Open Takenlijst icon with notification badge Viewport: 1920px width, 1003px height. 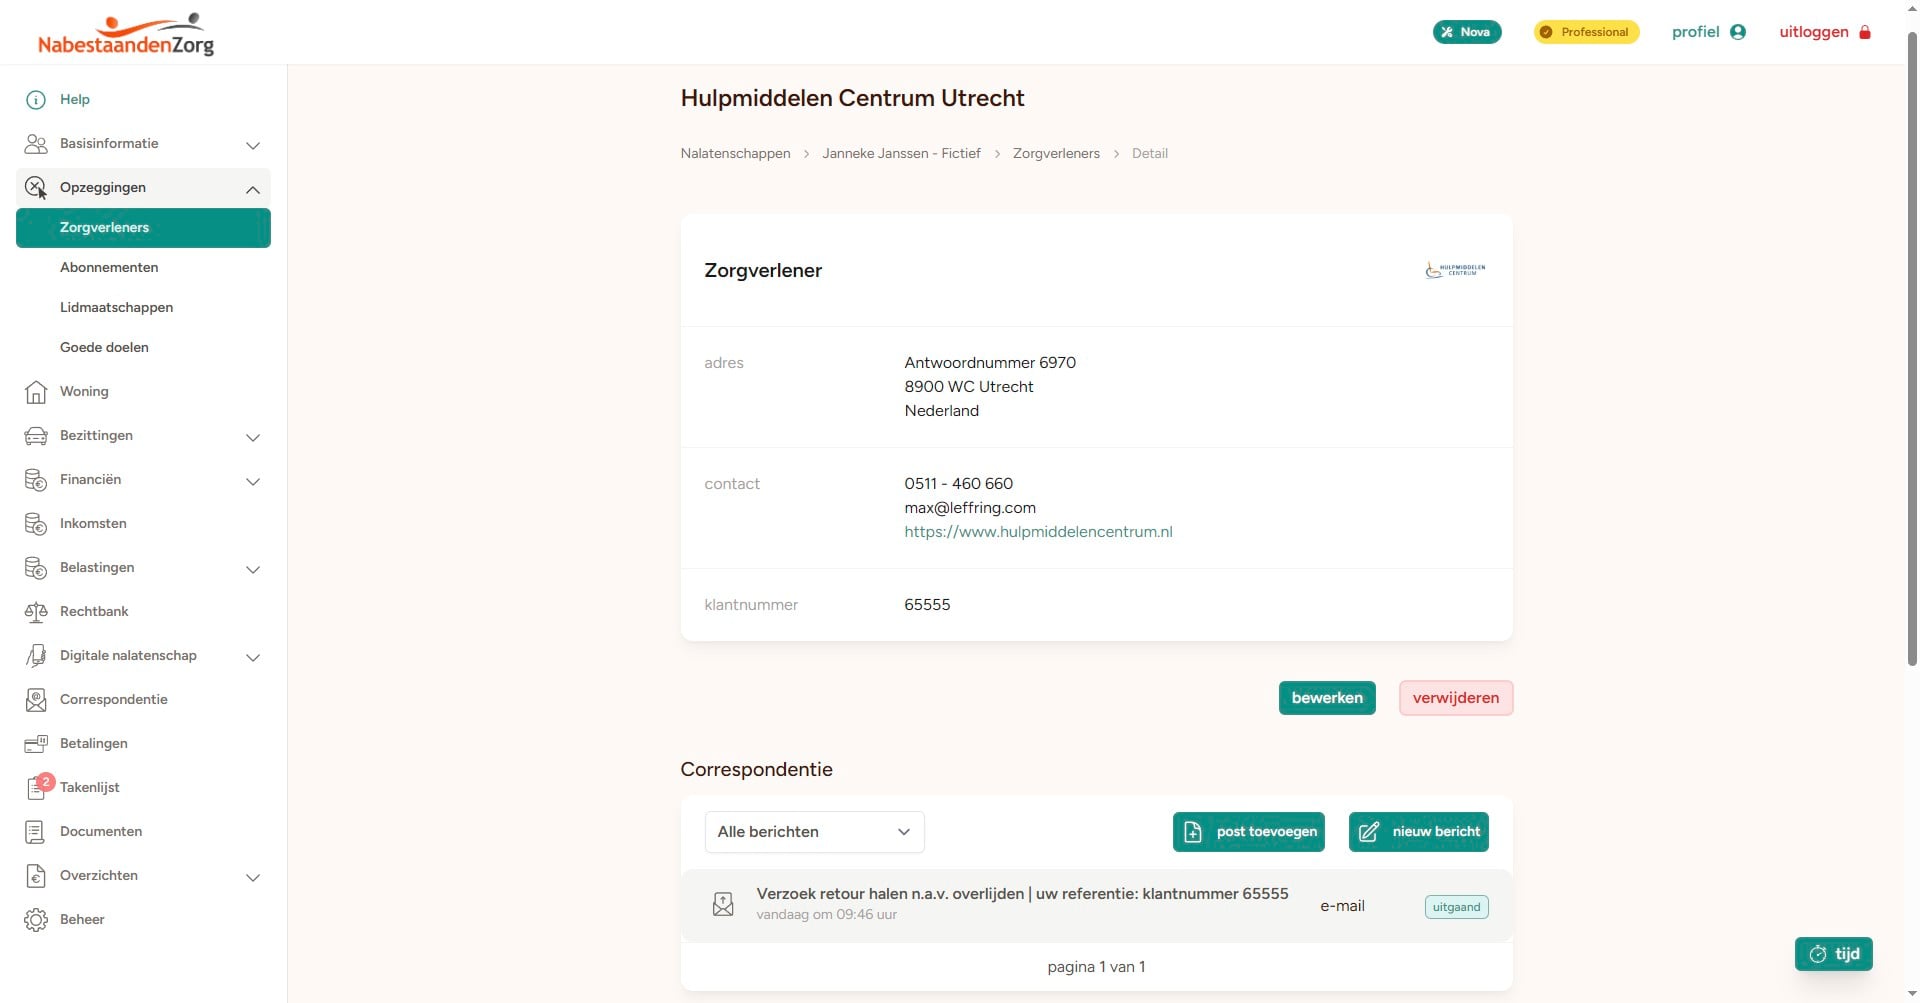coord(37,788)
